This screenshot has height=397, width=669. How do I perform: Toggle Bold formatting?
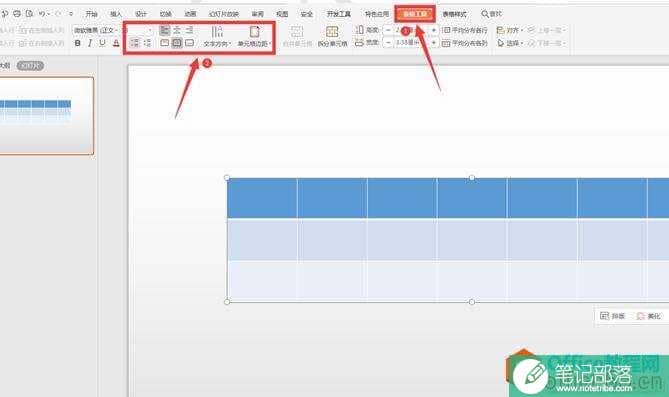tap(77, 43)
